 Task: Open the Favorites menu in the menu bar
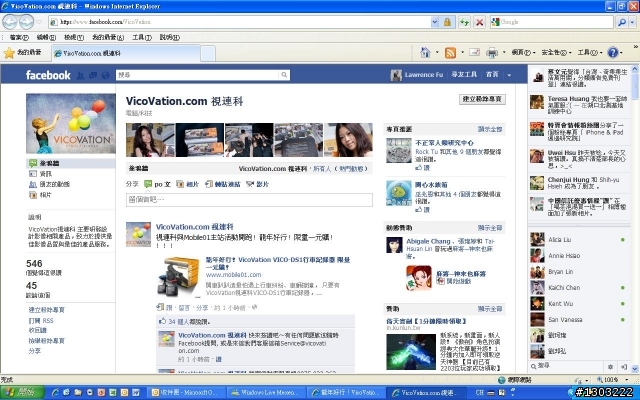click(x=108, y=37)
